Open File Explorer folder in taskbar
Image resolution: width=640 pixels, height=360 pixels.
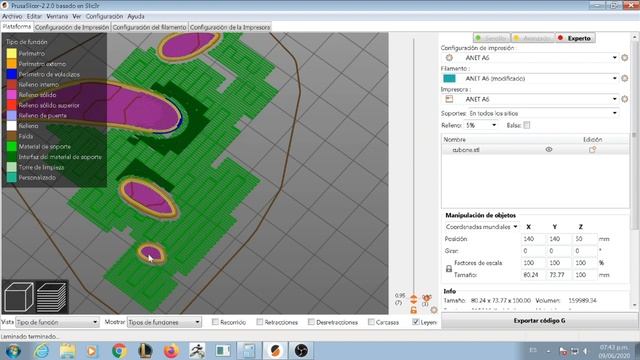pos(67,351)
